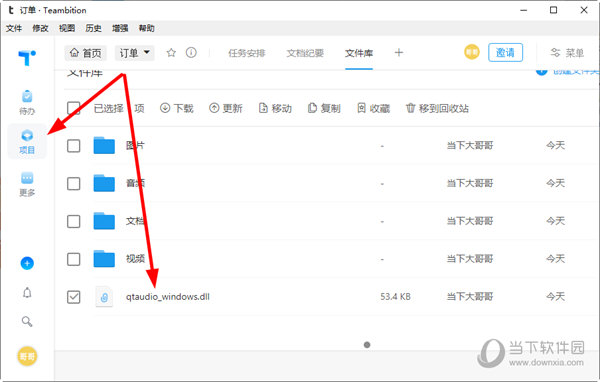Open the 文件 menu
Screen dimensions: 600x382
pos(14,28)
